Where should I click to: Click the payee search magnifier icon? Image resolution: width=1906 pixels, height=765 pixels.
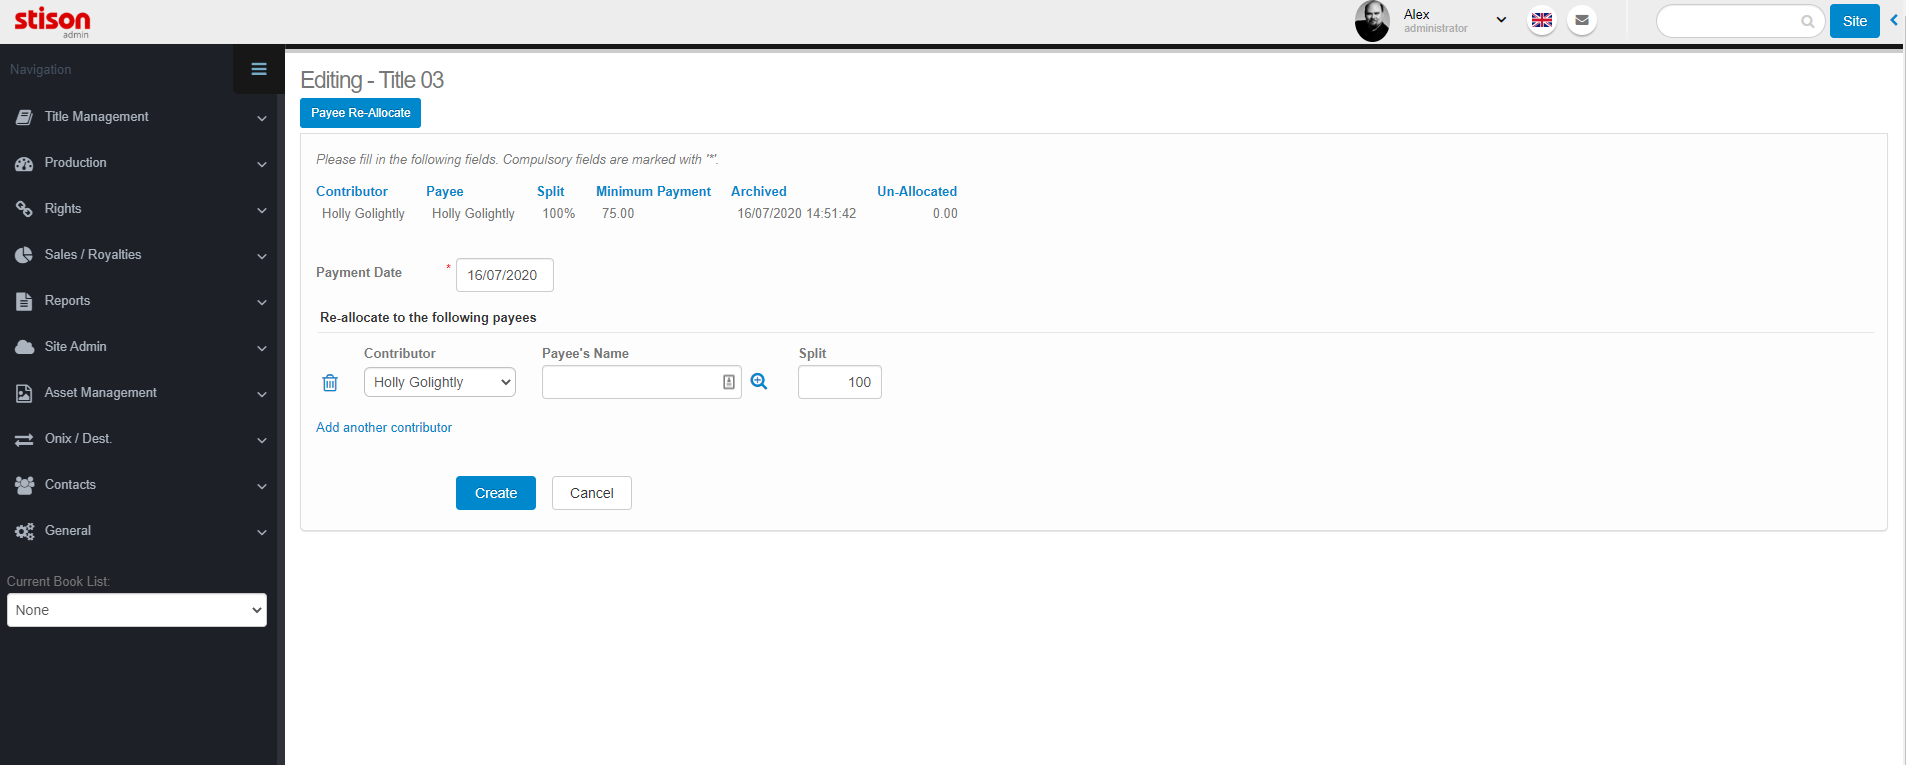(x=759, y=382)
